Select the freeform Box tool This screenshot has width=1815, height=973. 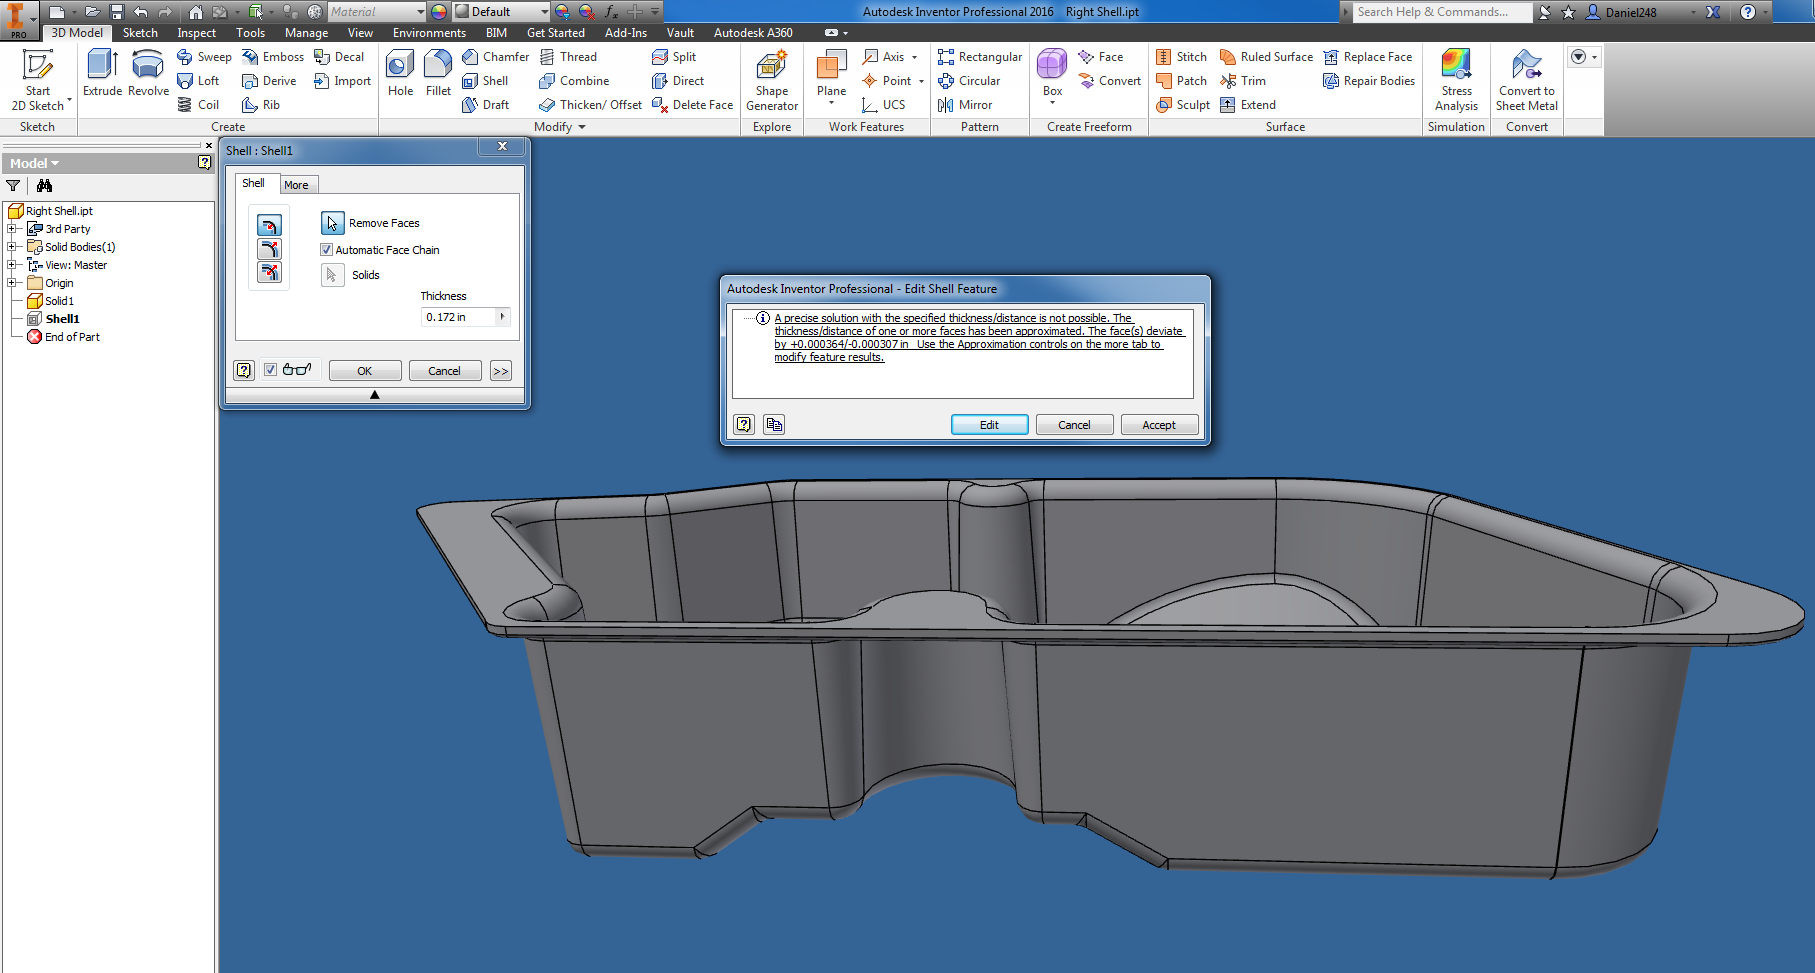coord(1052,75)
